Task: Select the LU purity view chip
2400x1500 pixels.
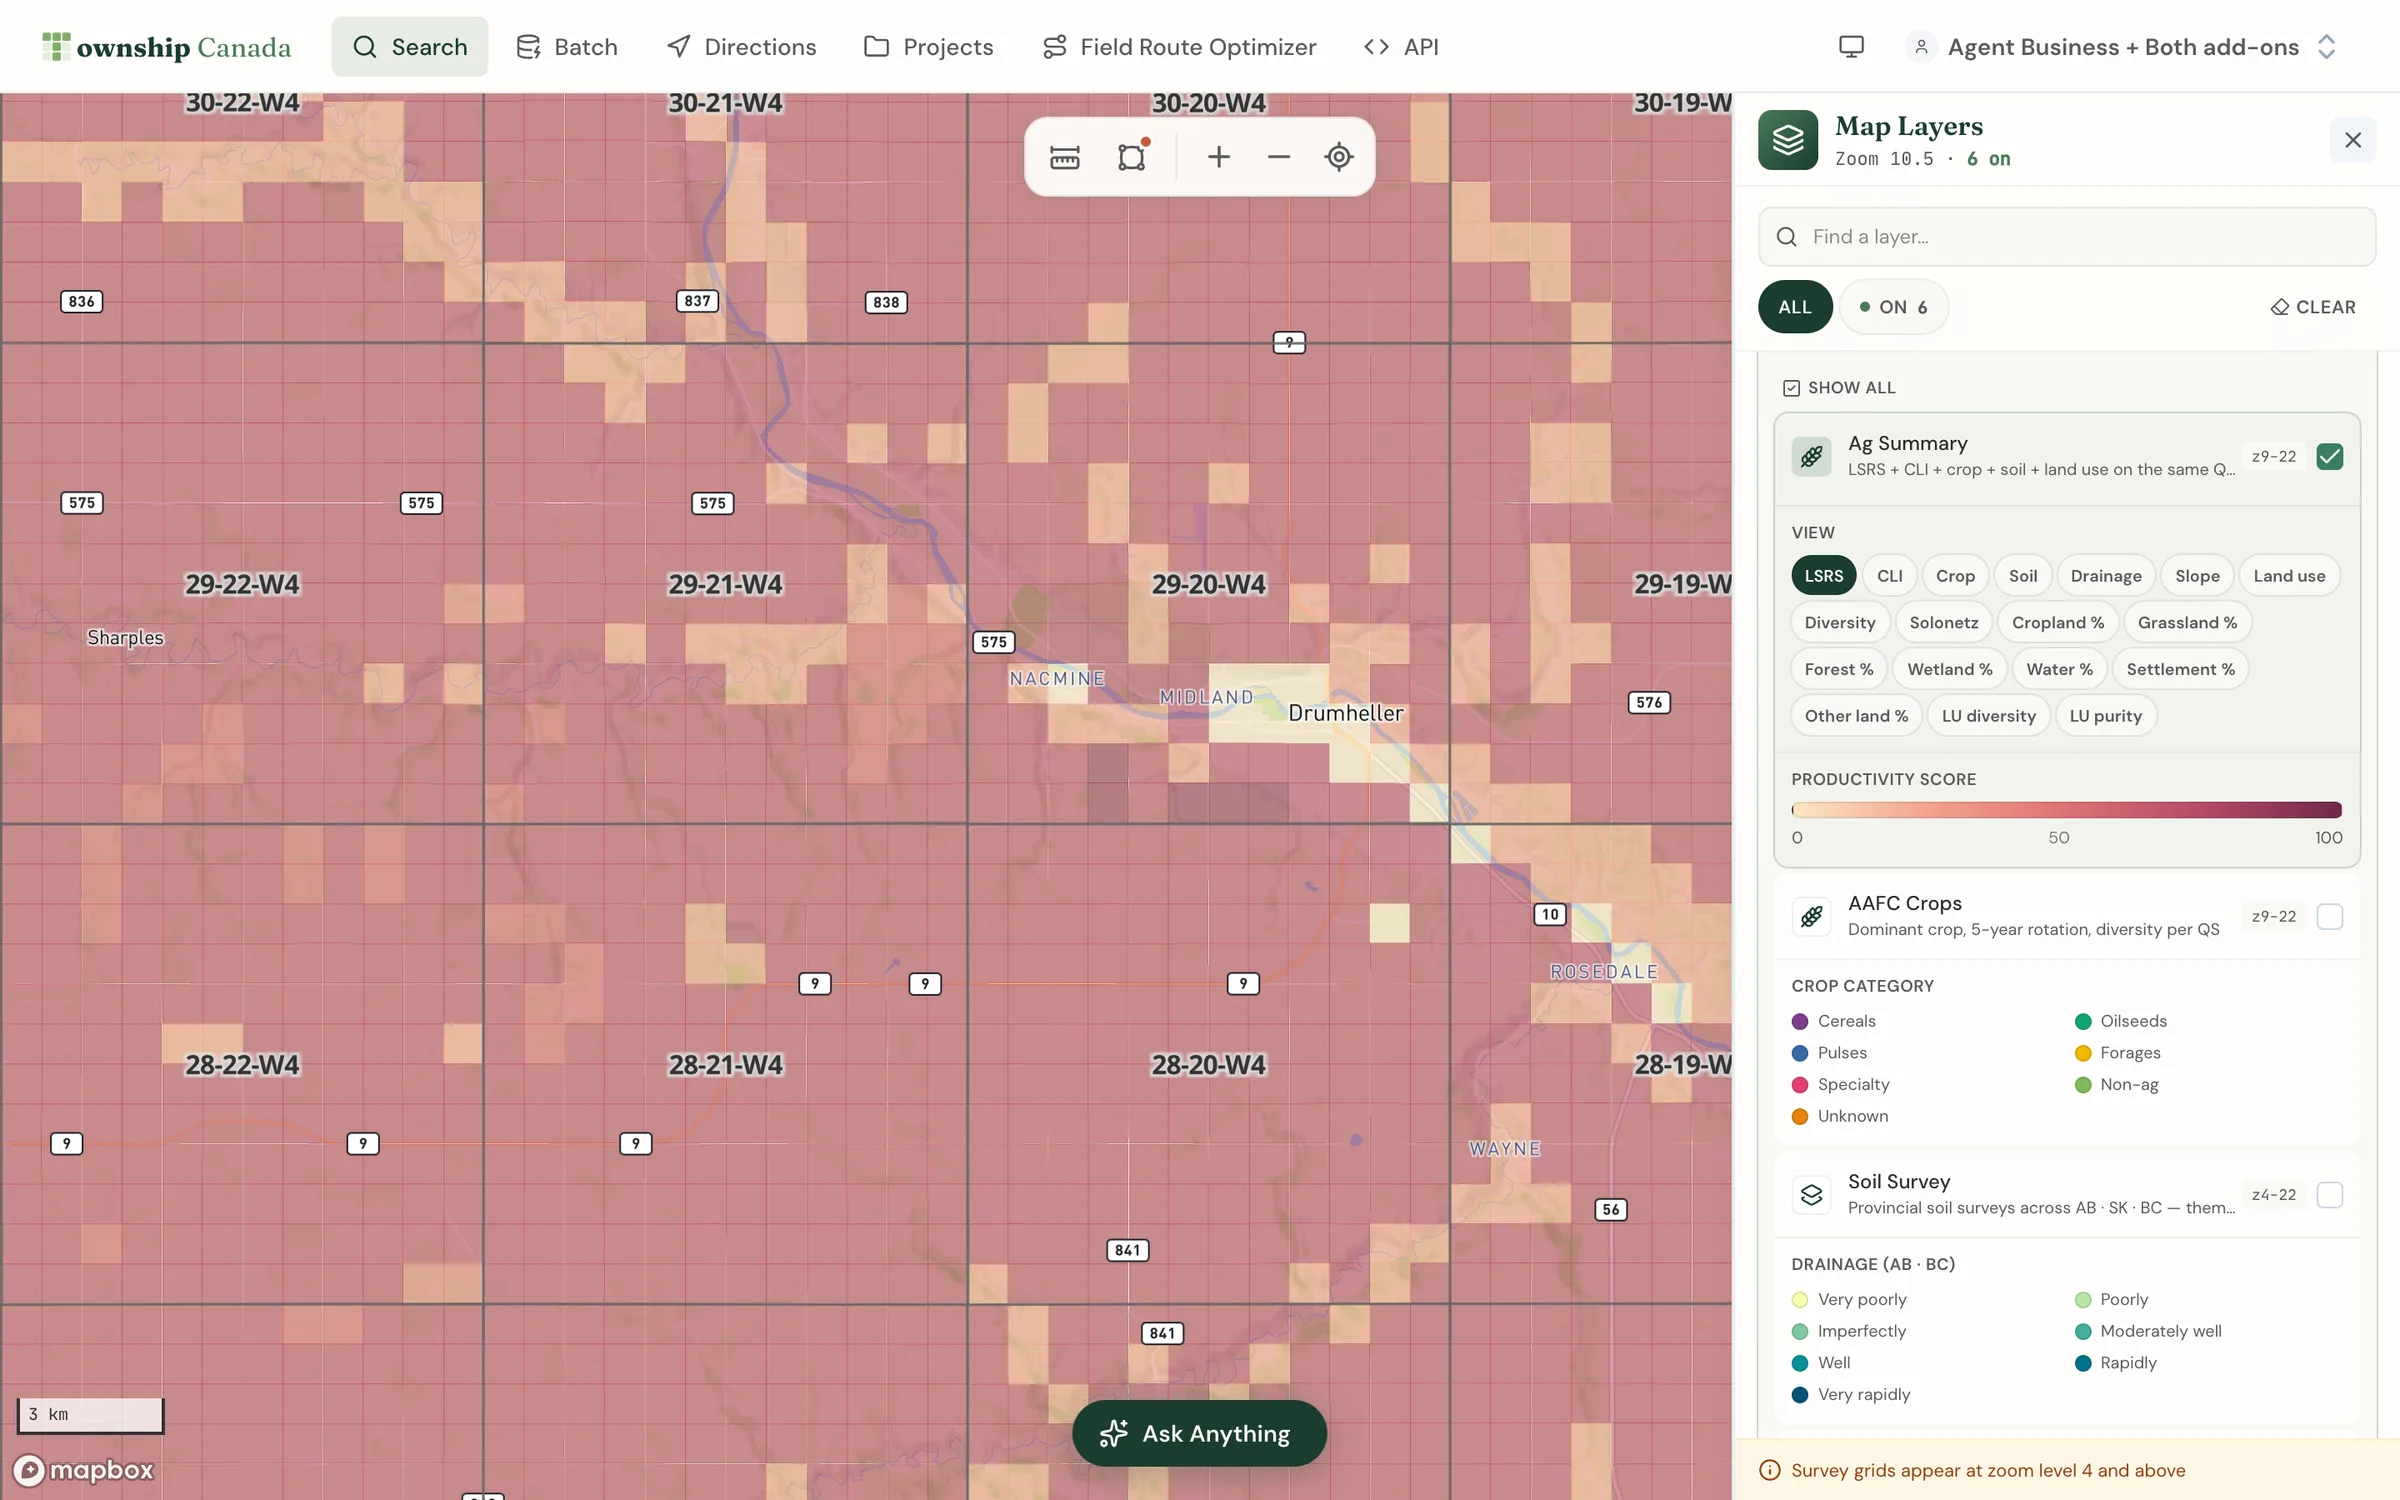Action: [2105, 716]
